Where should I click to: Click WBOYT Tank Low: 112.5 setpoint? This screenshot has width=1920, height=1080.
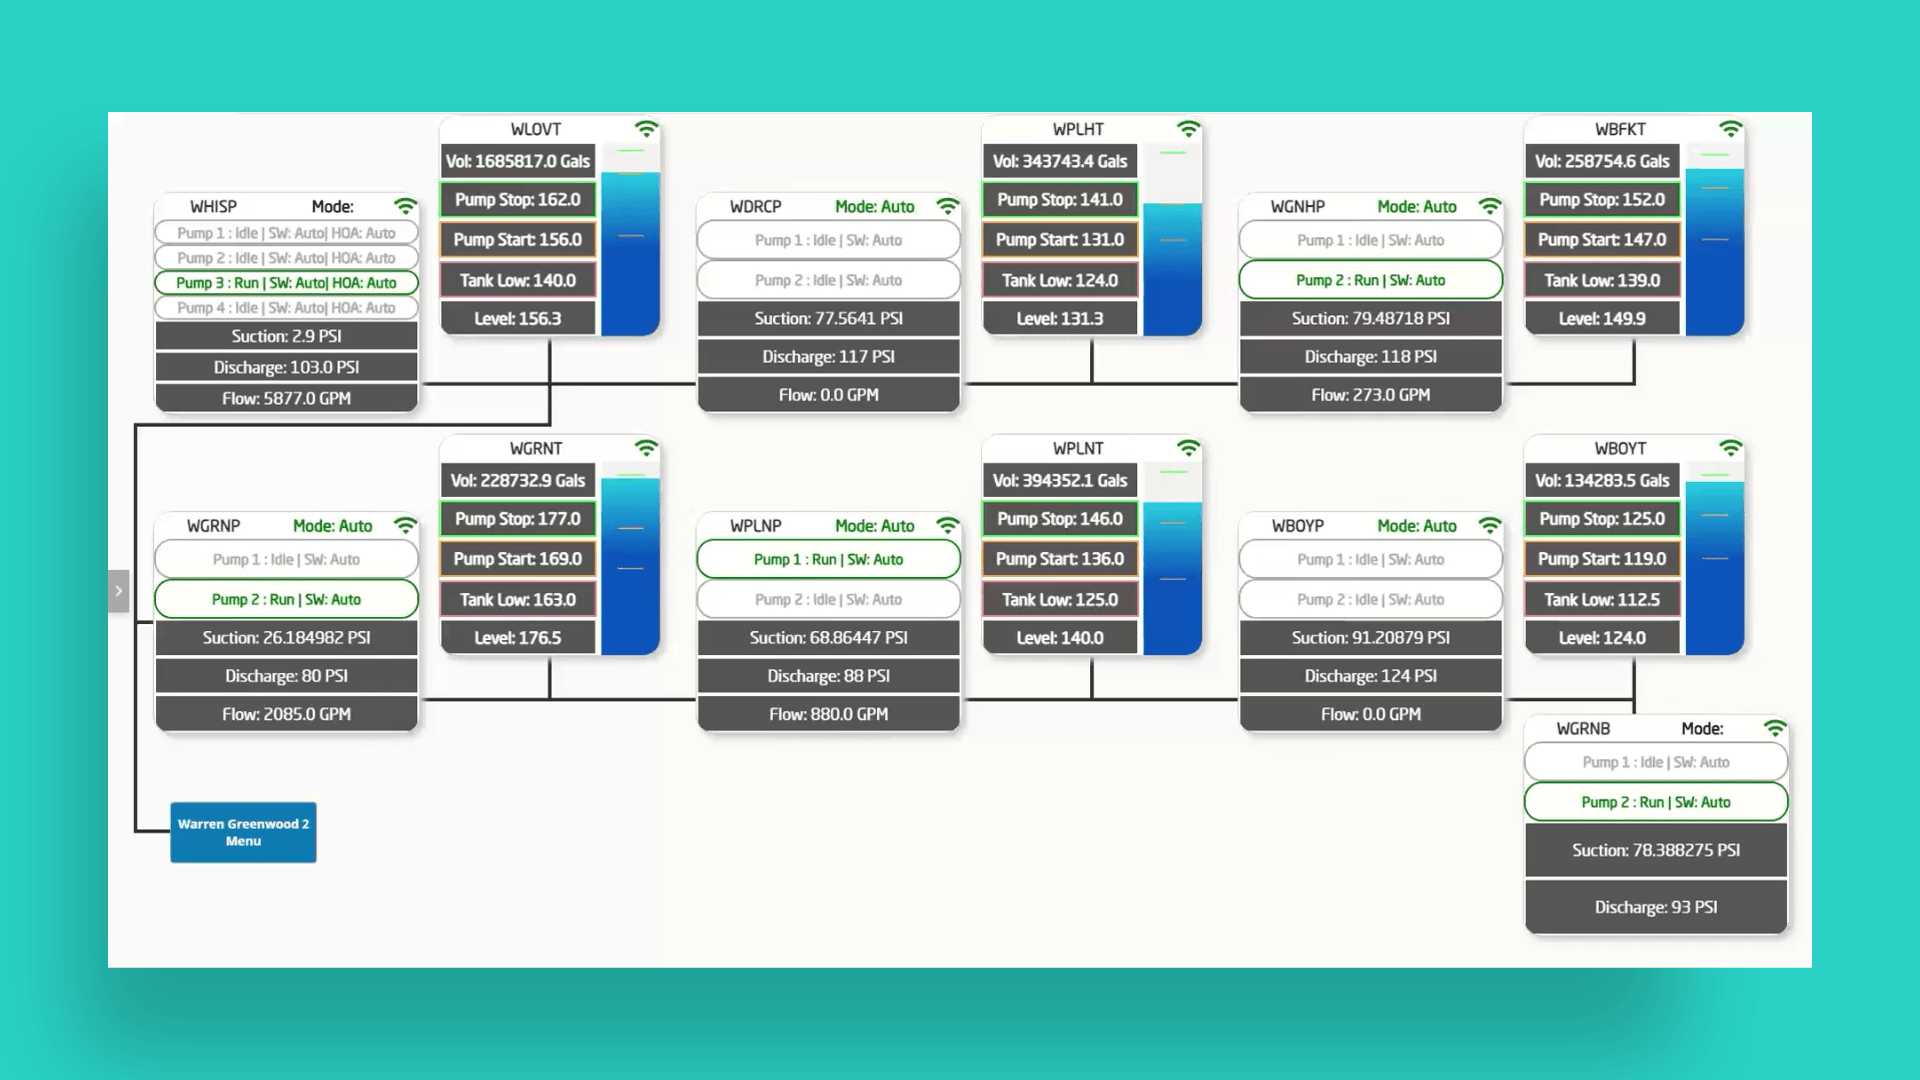[1602, 599]
